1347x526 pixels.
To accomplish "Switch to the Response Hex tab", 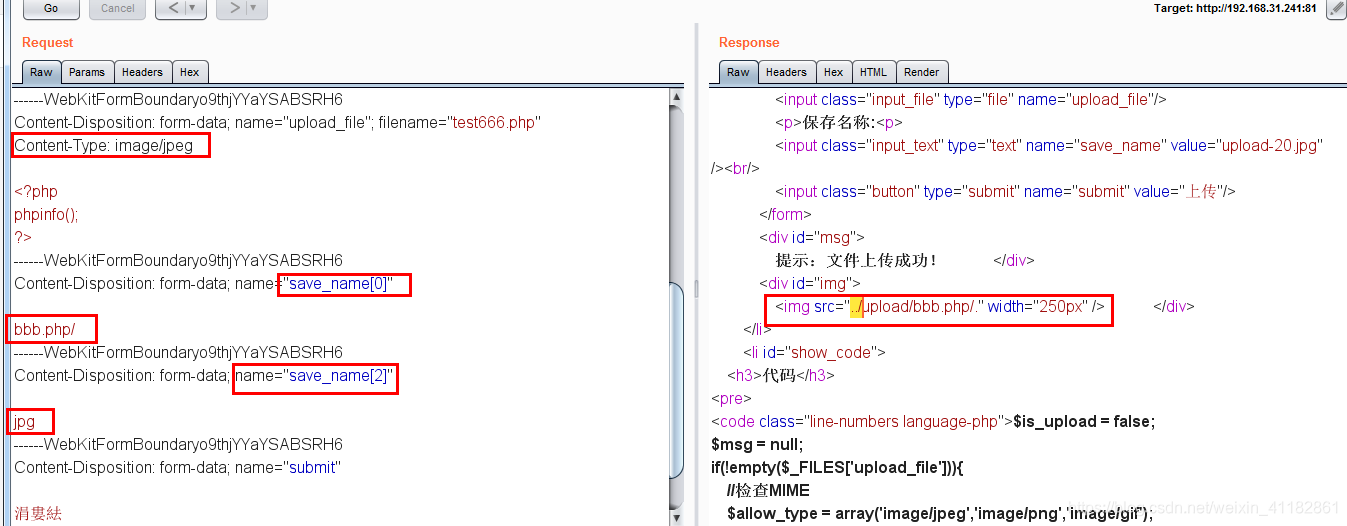I will [834, 72].
